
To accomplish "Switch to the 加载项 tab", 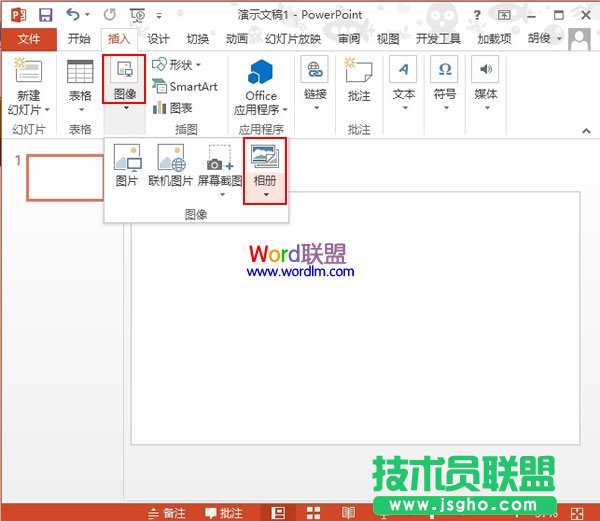I will 494,39.
